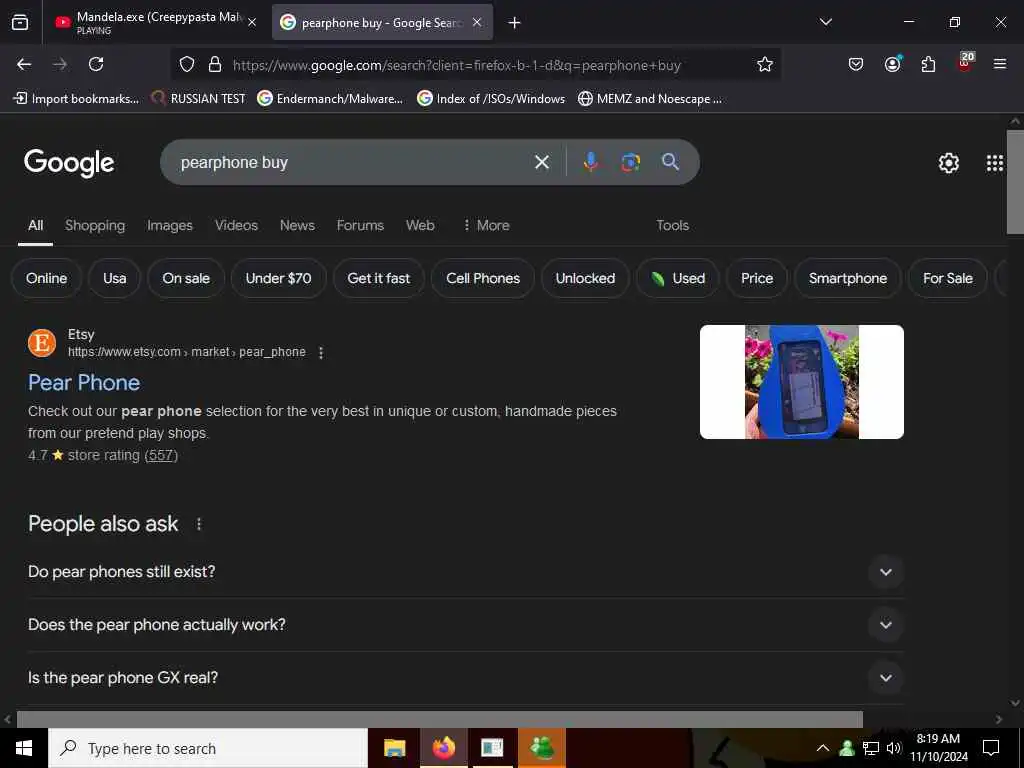
Task: Go to Google home via logo
Action: click(69, 163)
